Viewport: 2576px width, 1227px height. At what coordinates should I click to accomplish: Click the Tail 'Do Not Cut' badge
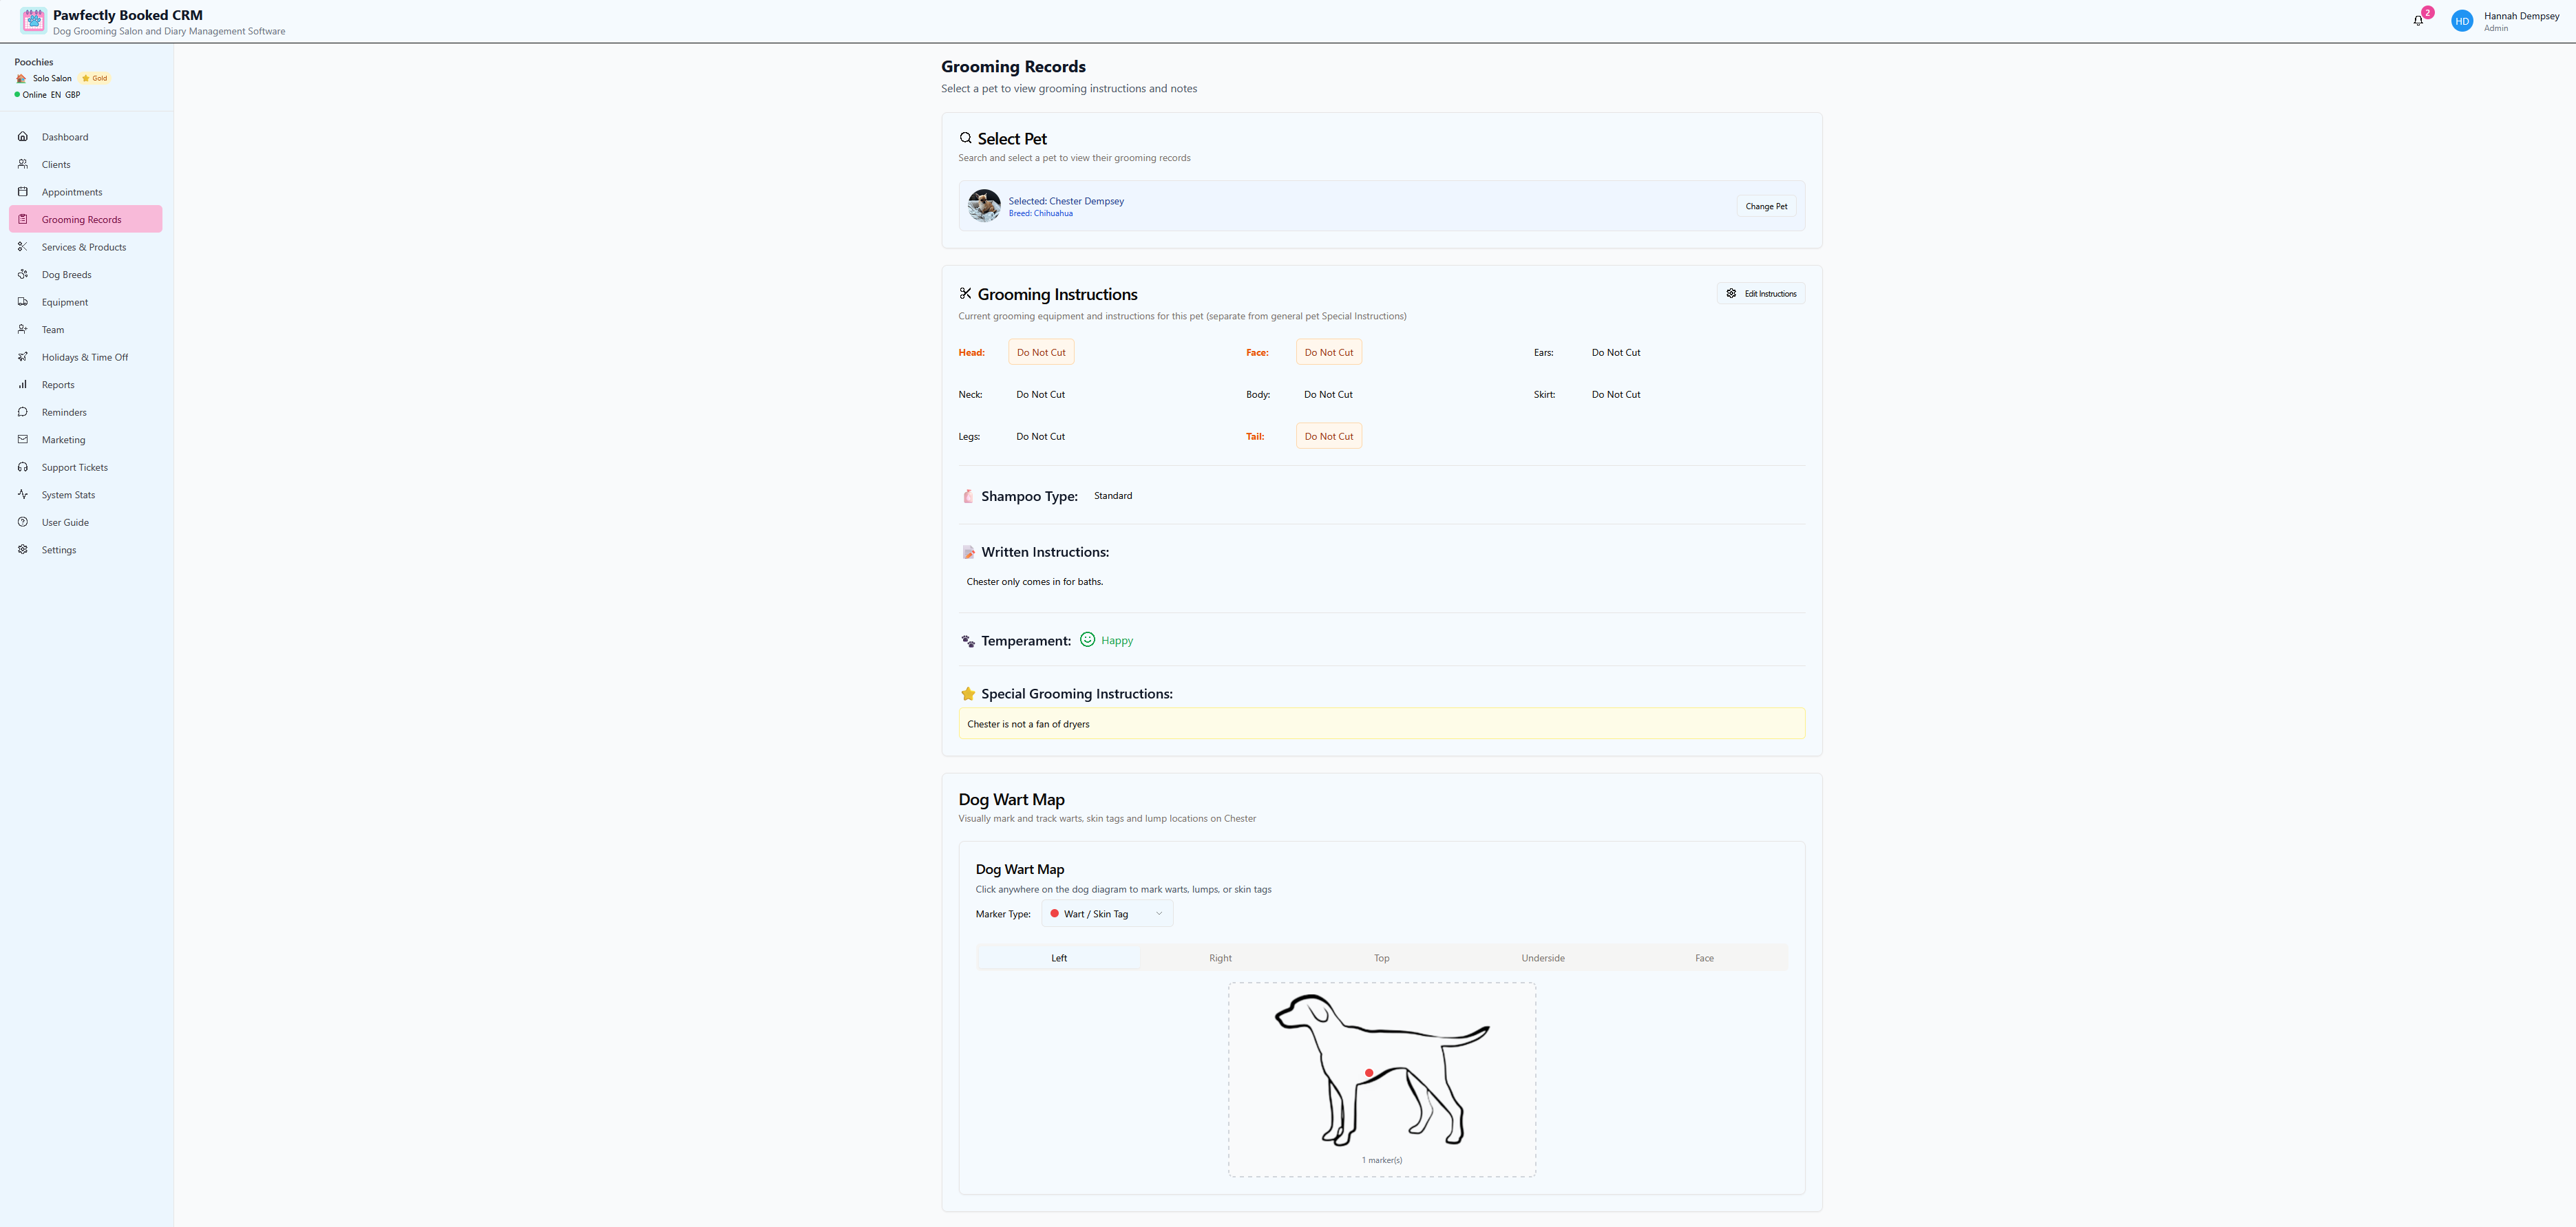tap(1329, 436)
